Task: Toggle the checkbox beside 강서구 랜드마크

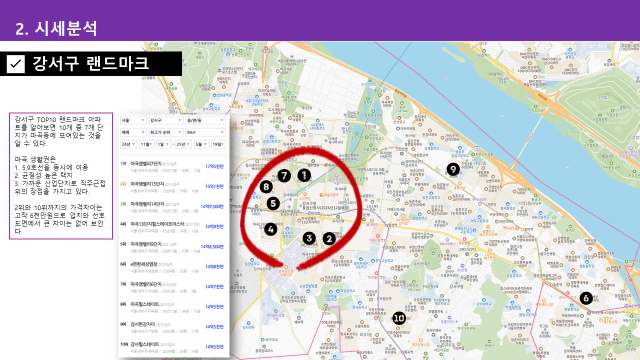Action: (x=16, y=64)
